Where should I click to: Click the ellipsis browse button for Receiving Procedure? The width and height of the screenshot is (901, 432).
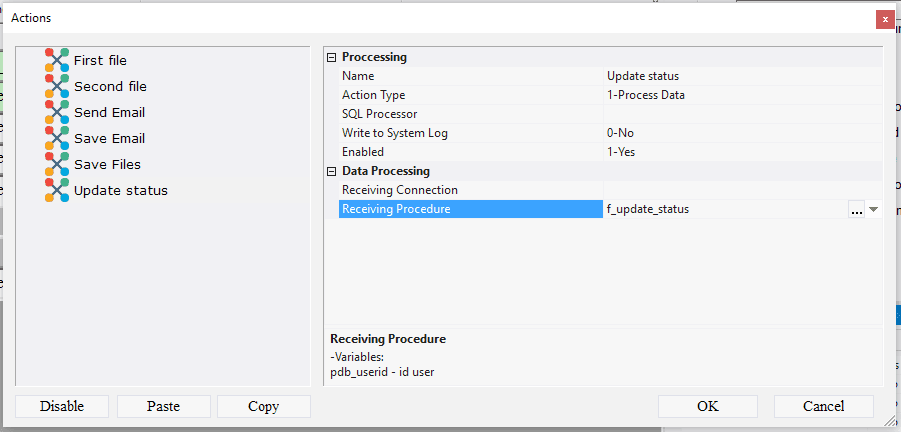[856, 210]
